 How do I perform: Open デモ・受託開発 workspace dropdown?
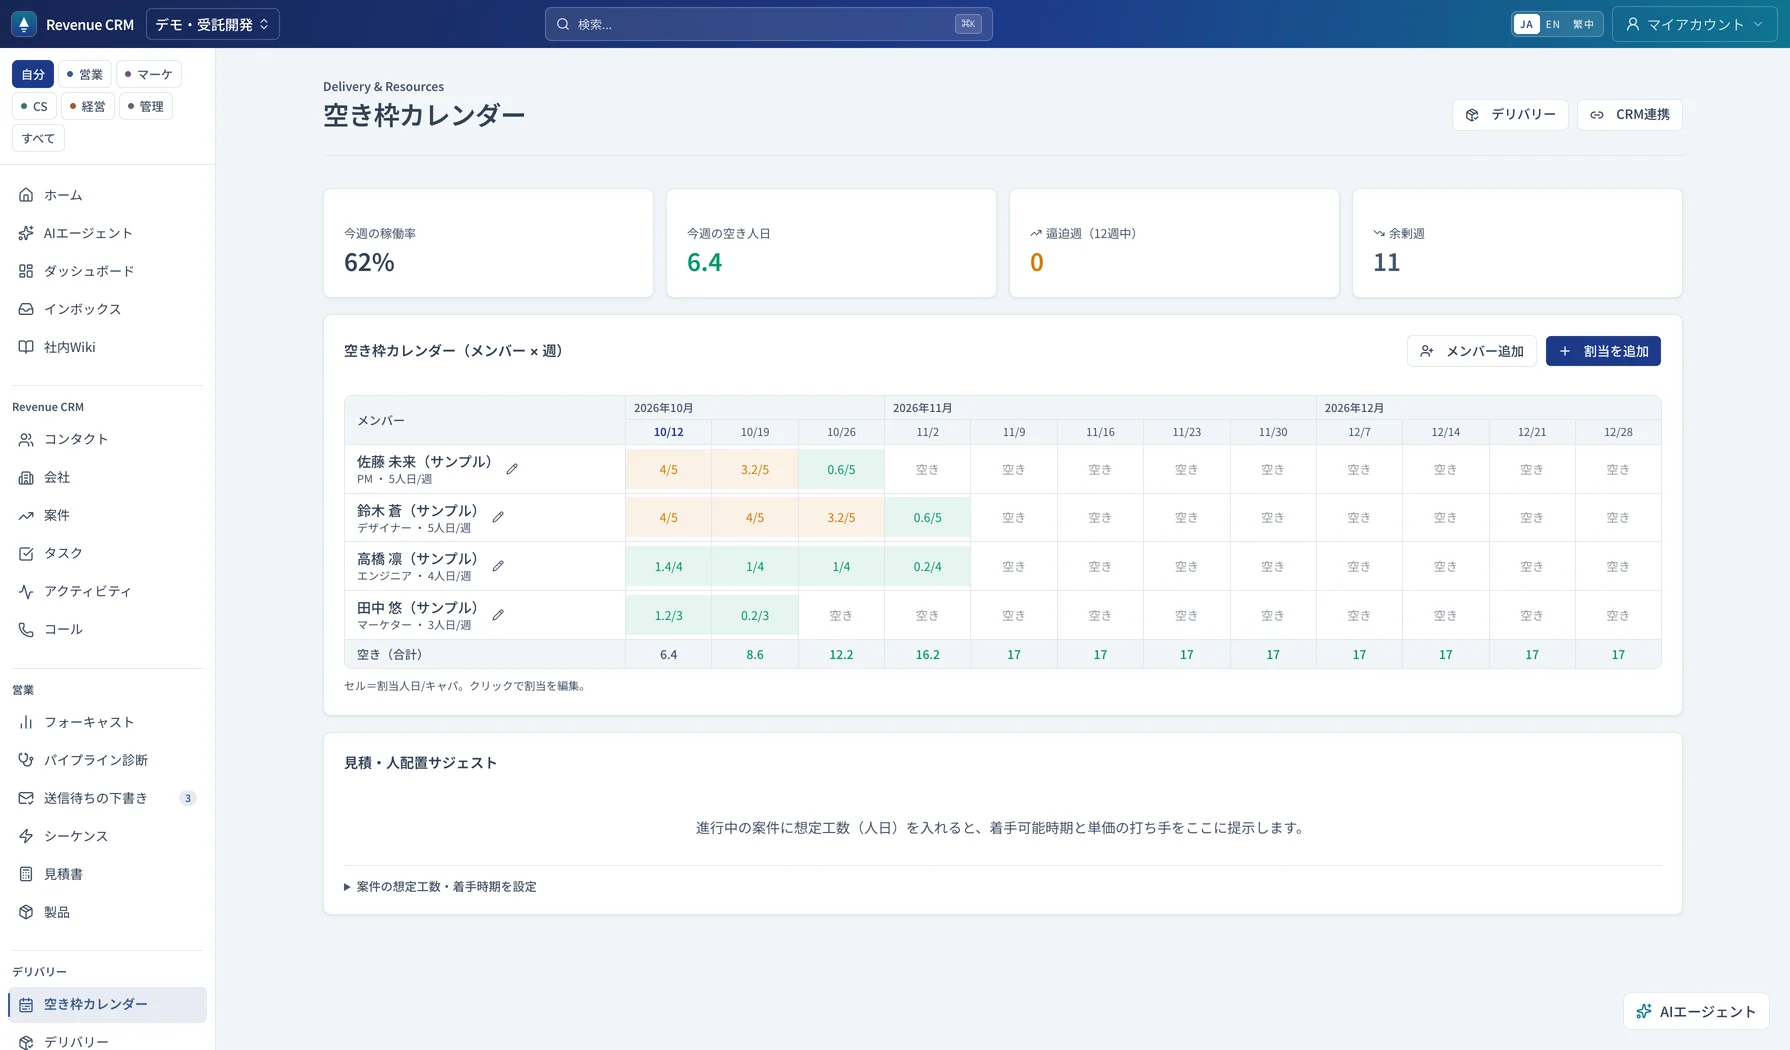coord(213,24)
